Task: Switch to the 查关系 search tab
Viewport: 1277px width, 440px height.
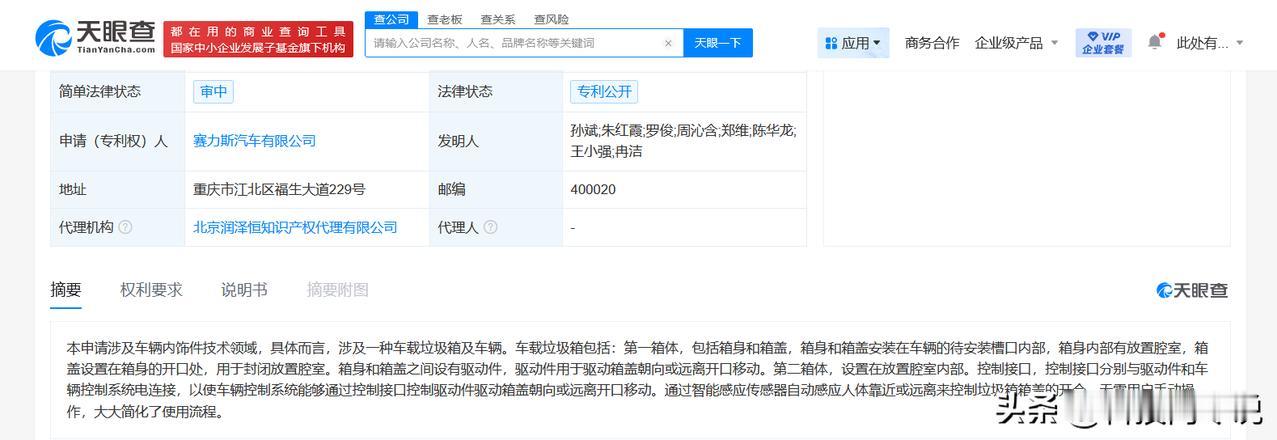Action: pos(498,19)
